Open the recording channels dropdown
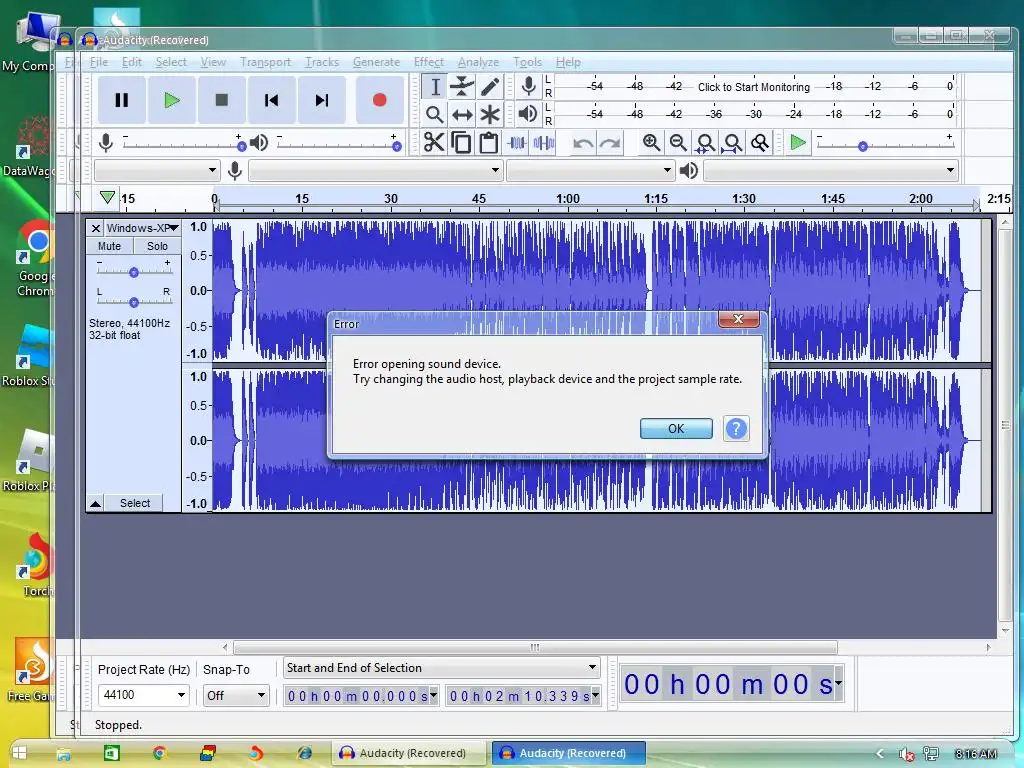1024x768 pixels. (590, 170)
